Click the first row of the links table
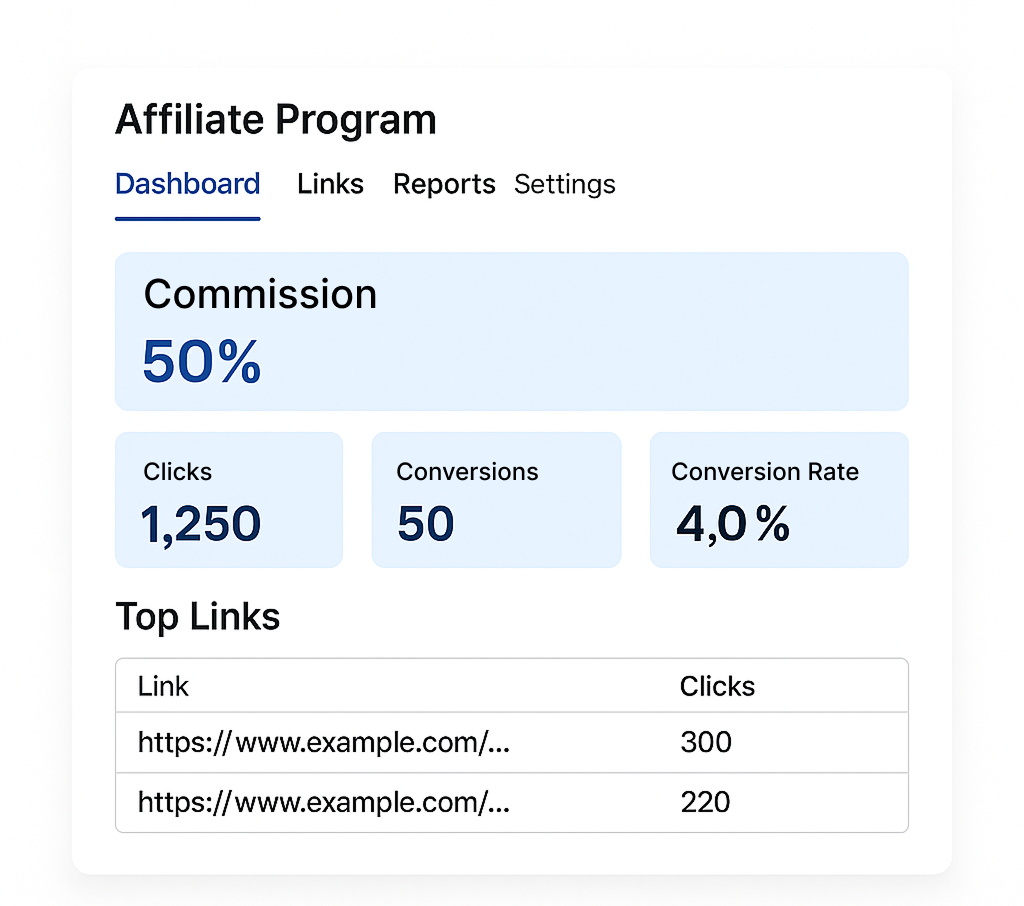This screenshot has height=906, width=1024. click(512, 743)
